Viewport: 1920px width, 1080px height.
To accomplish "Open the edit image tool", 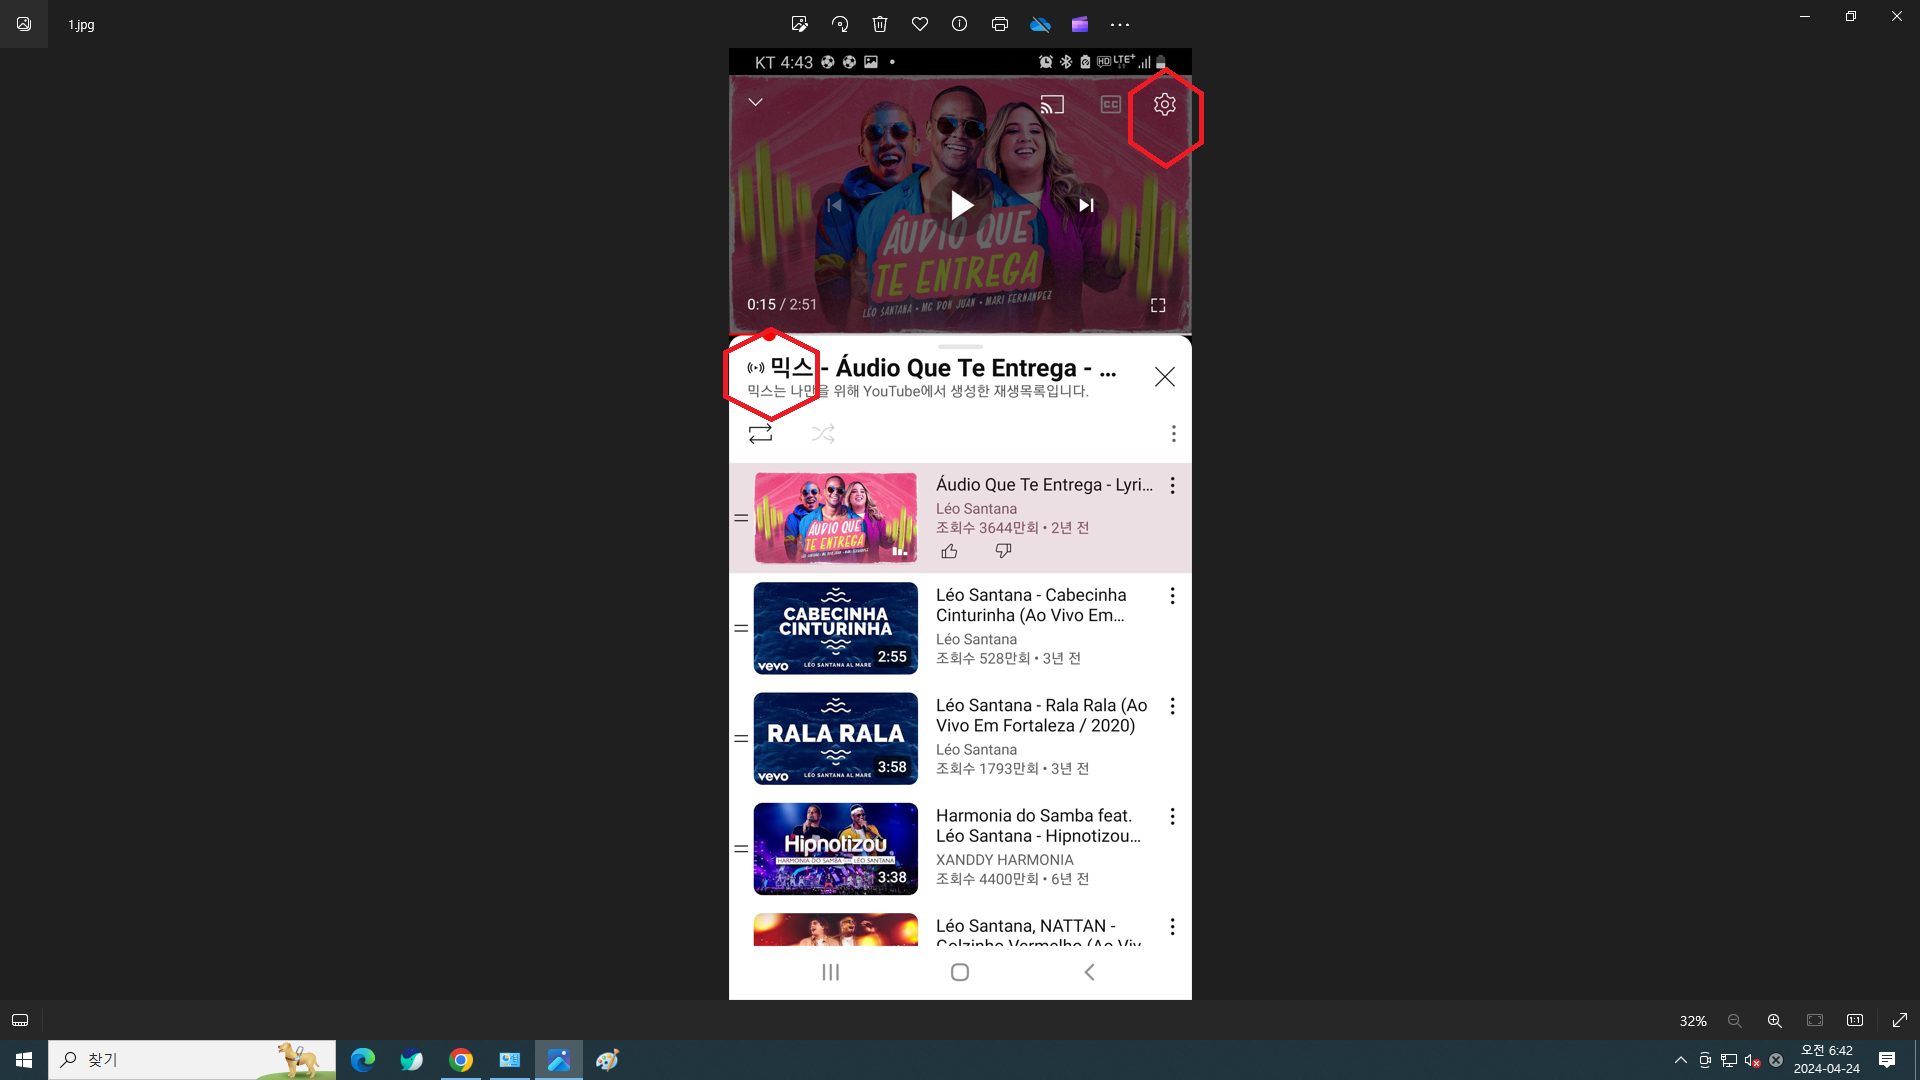I will (x=799, y=24).
